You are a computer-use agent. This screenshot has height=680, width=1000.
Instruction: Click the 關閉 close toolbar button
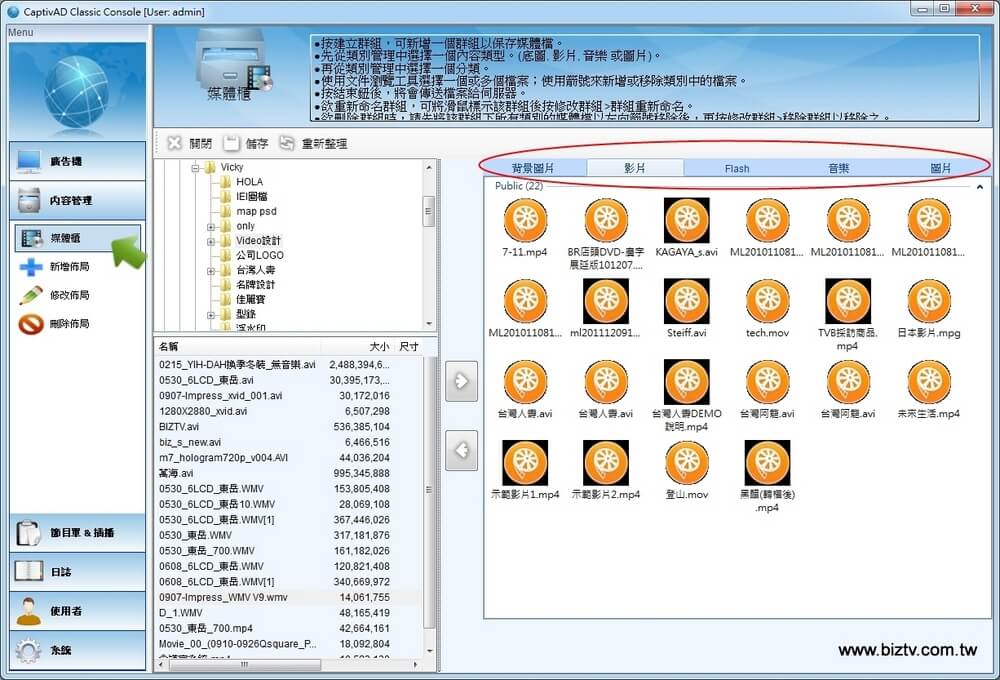tap(174, 143)
